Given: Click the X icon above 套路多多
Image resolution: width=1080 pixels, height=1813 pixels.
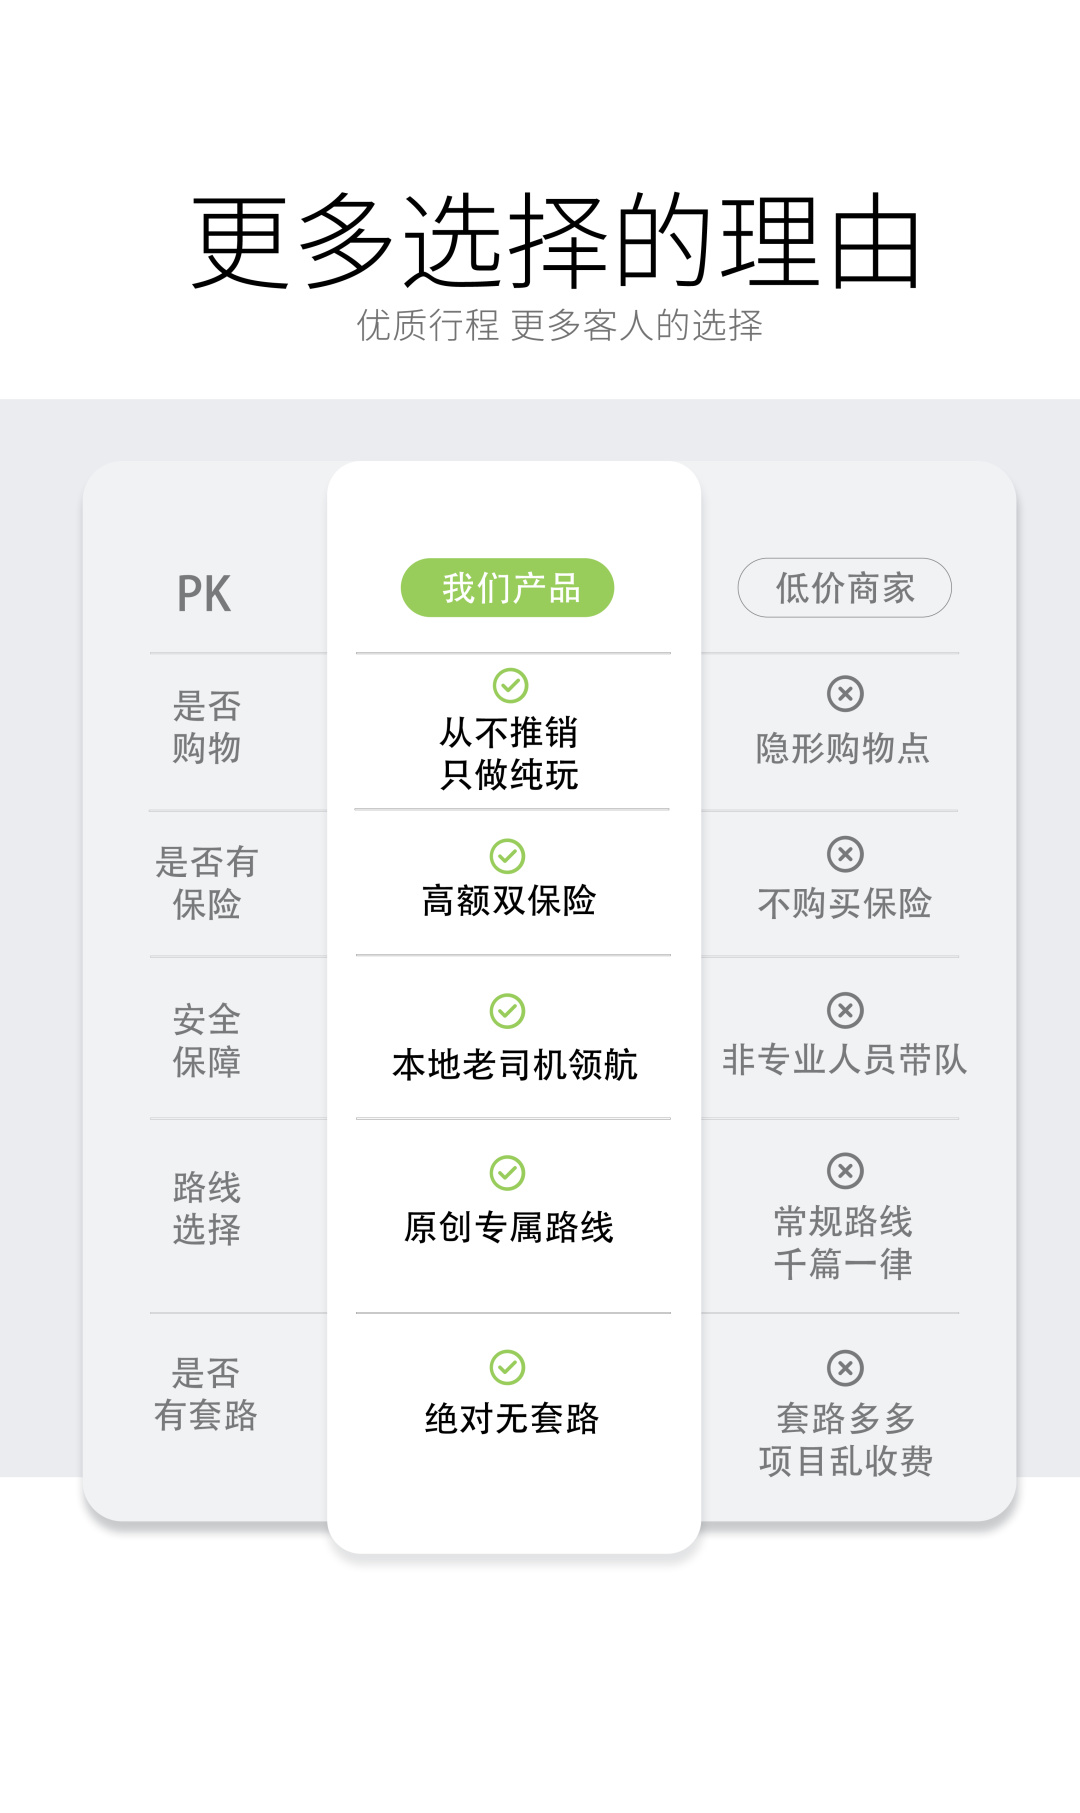Looking at the screenshot, I should pyautogui.click(x=845, y=1367).
